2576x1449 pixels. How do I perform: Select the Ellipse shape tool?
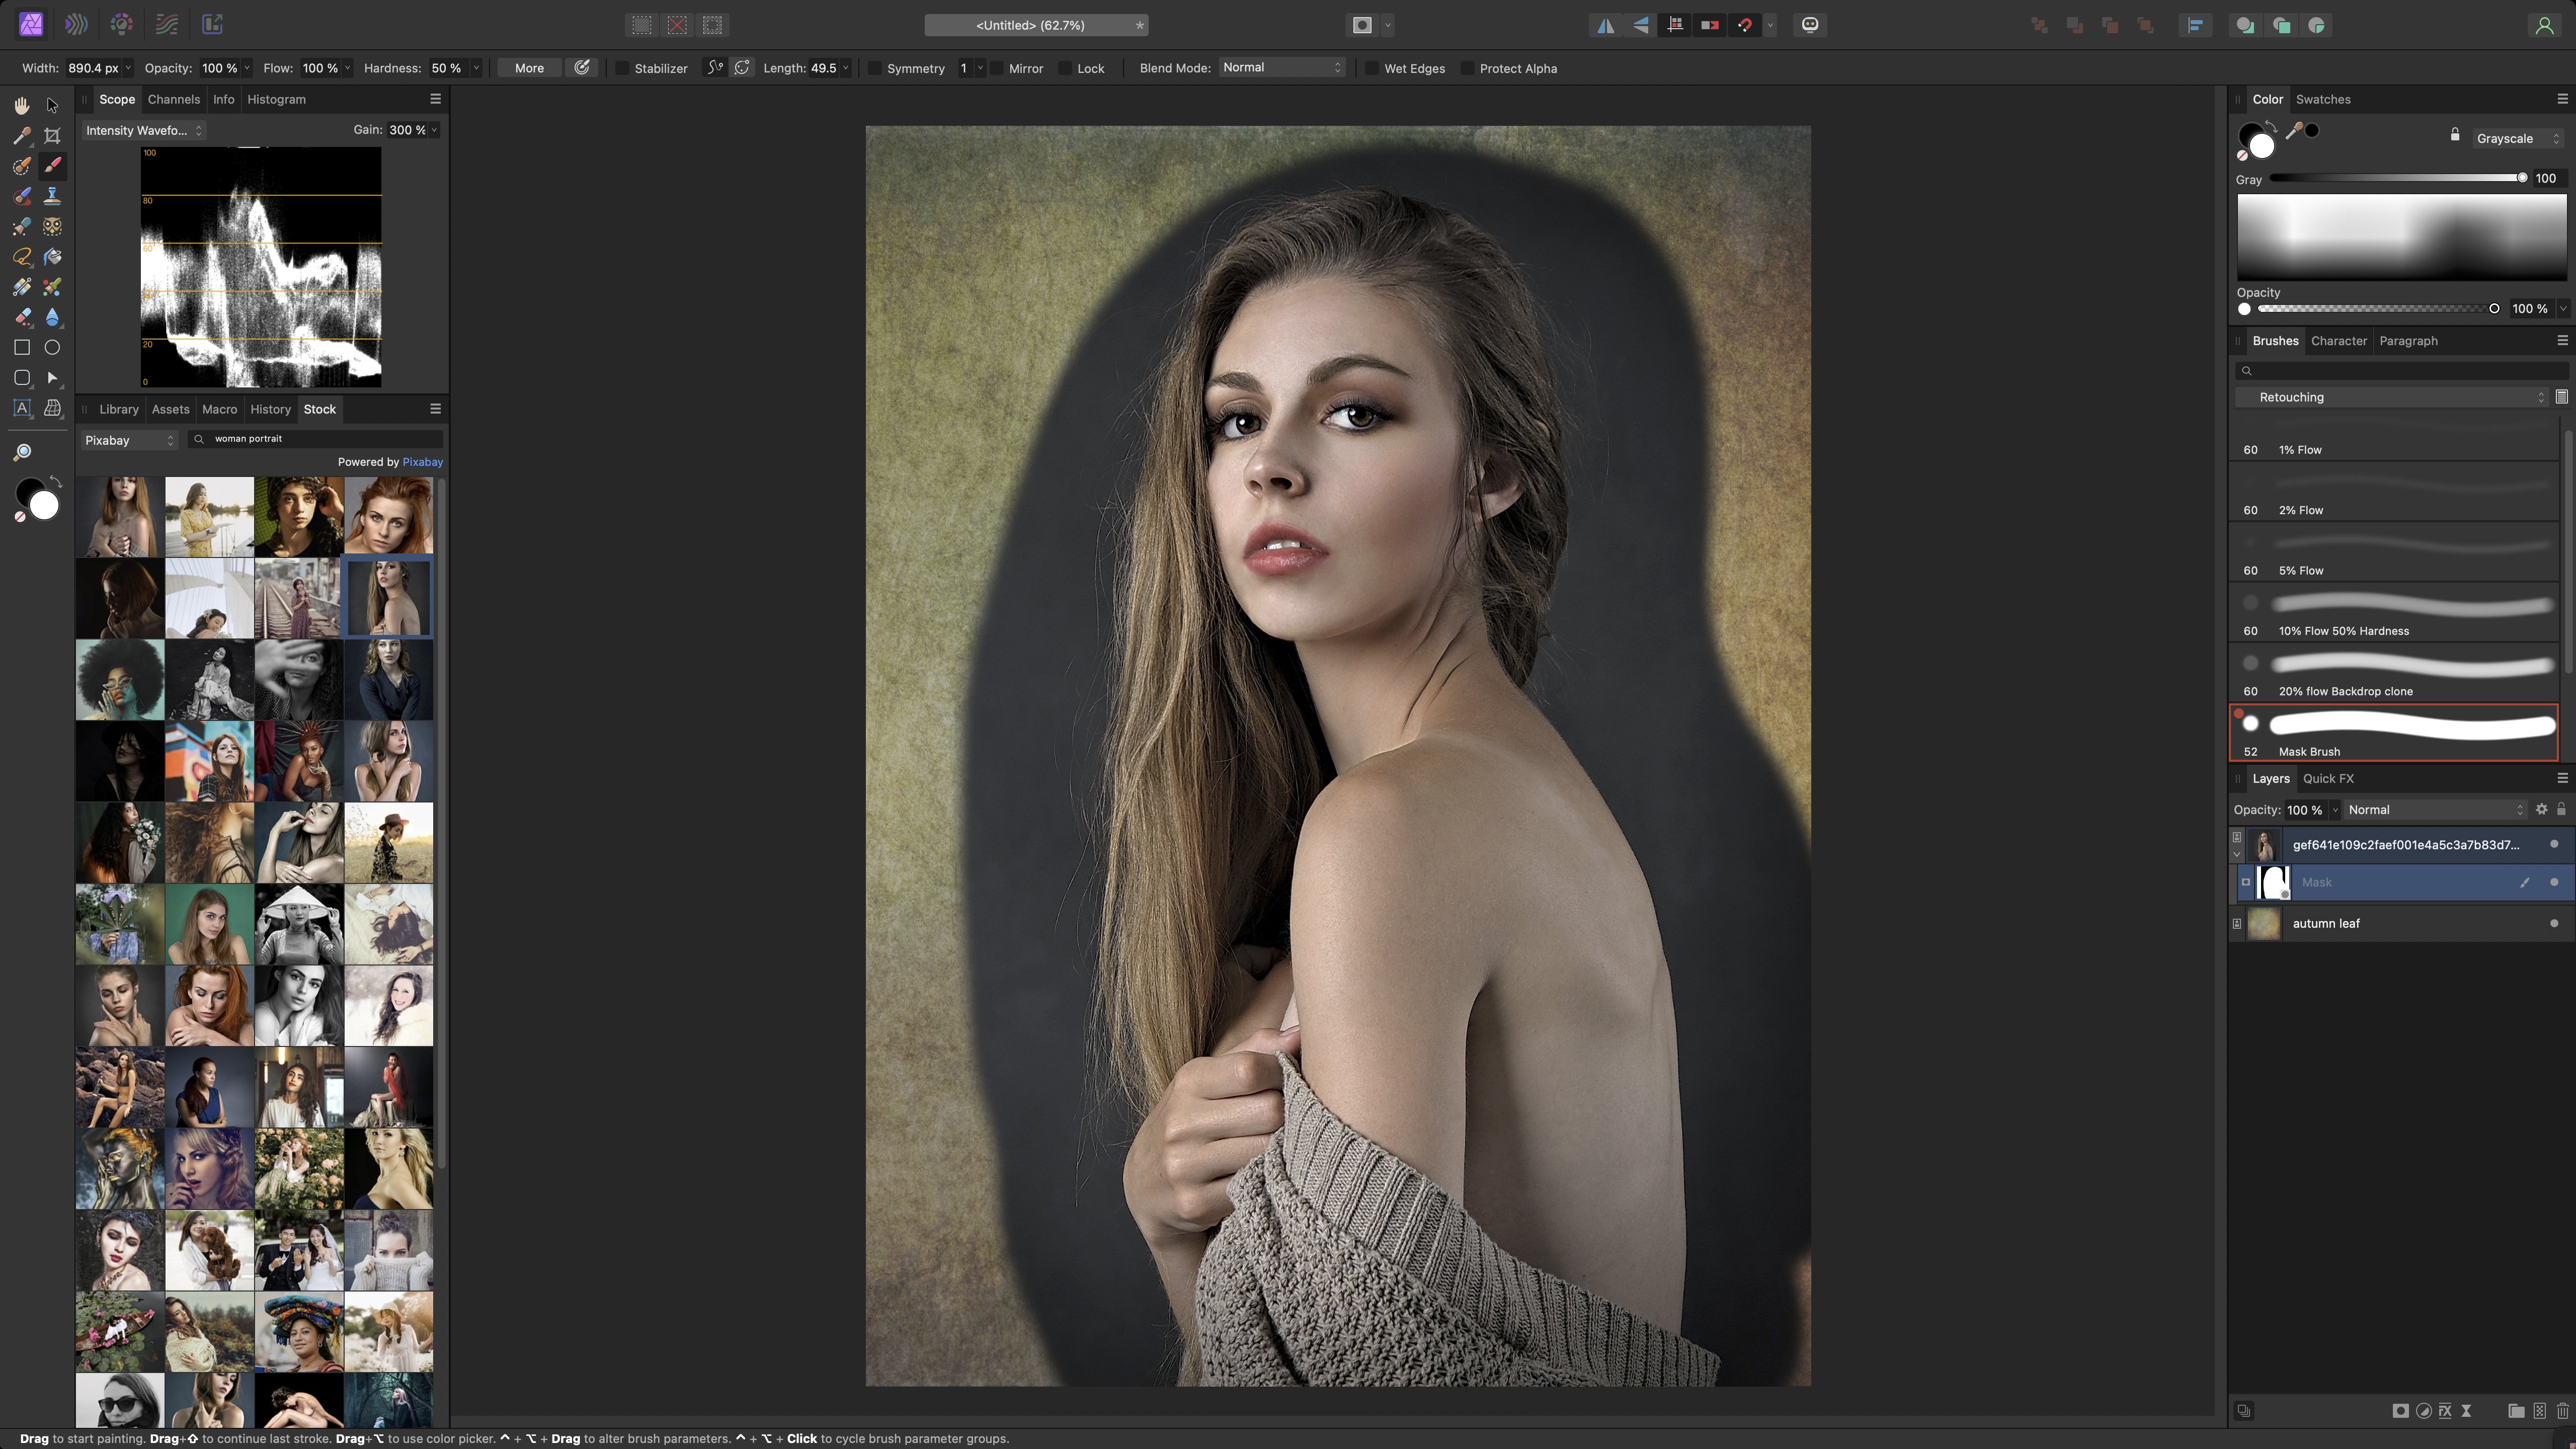52,347
